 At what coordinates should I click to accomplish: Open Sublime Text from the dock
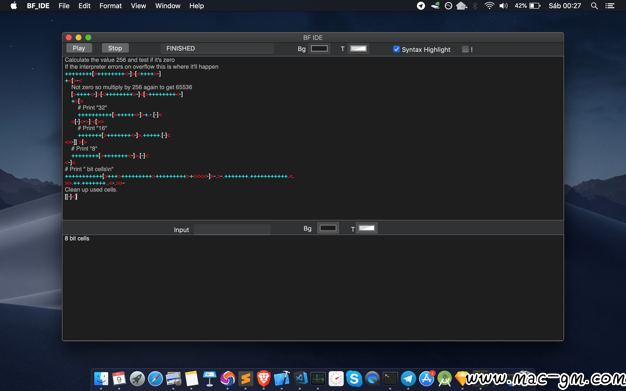click(x=246, y=378)
